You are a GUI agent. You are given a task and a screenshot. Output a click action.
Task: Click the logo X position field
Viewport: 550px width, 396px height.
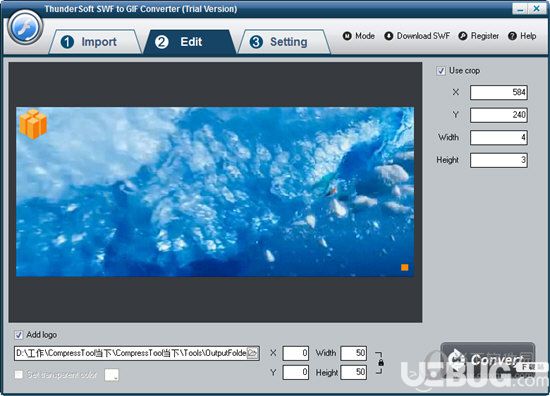click(x=296, y=353)
